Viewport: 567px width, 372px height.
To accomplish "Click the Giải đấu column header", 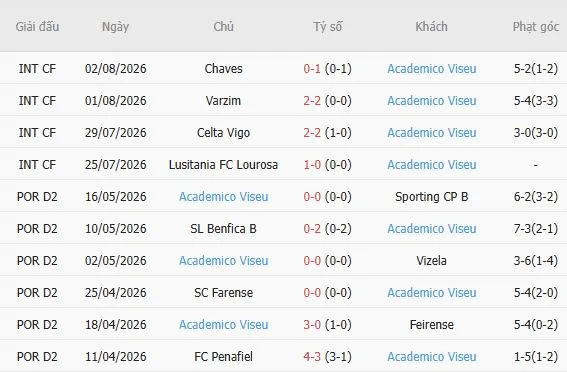I will coord(37,26).
